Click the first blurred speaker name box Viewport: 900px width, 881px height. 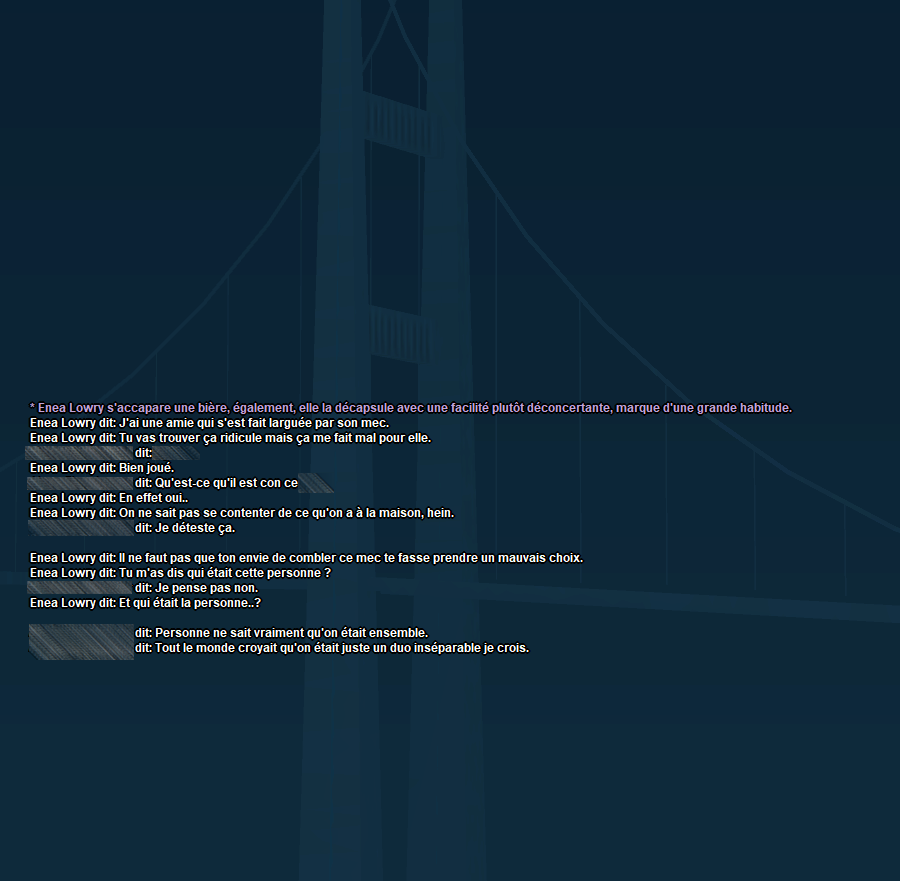coord(80,452)
